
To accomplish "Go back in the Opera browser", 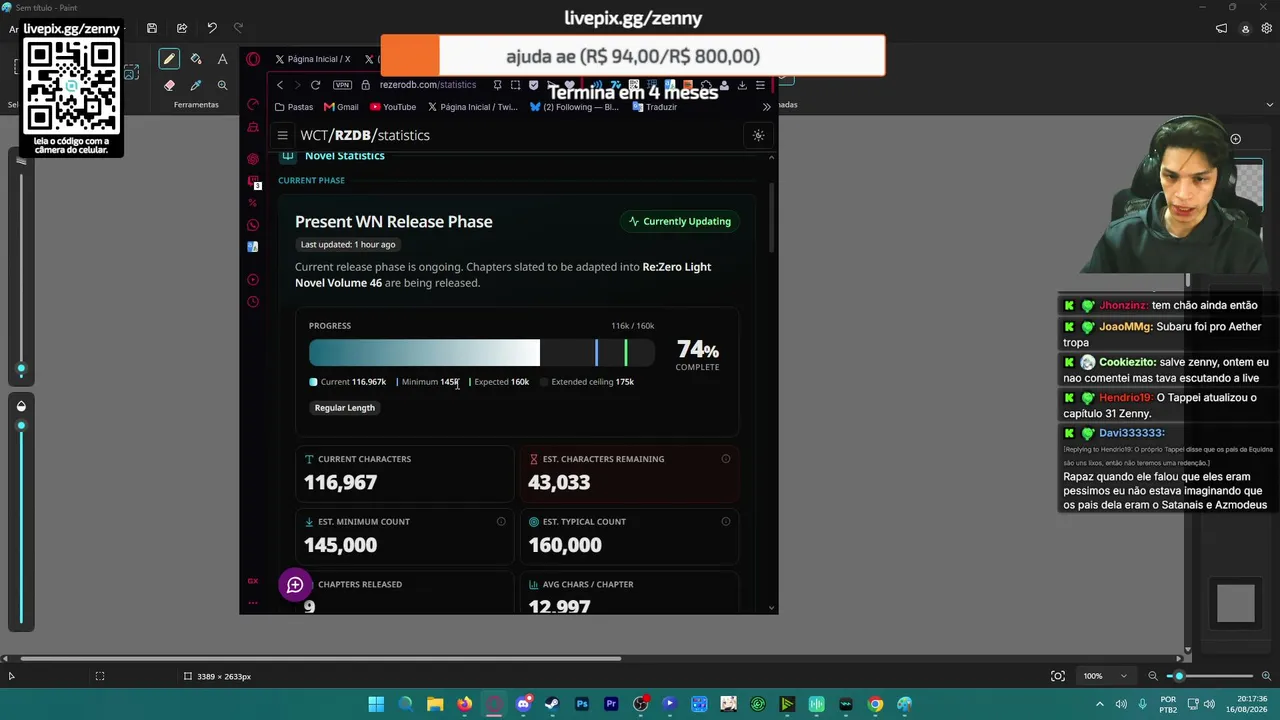I will (280, 85).
